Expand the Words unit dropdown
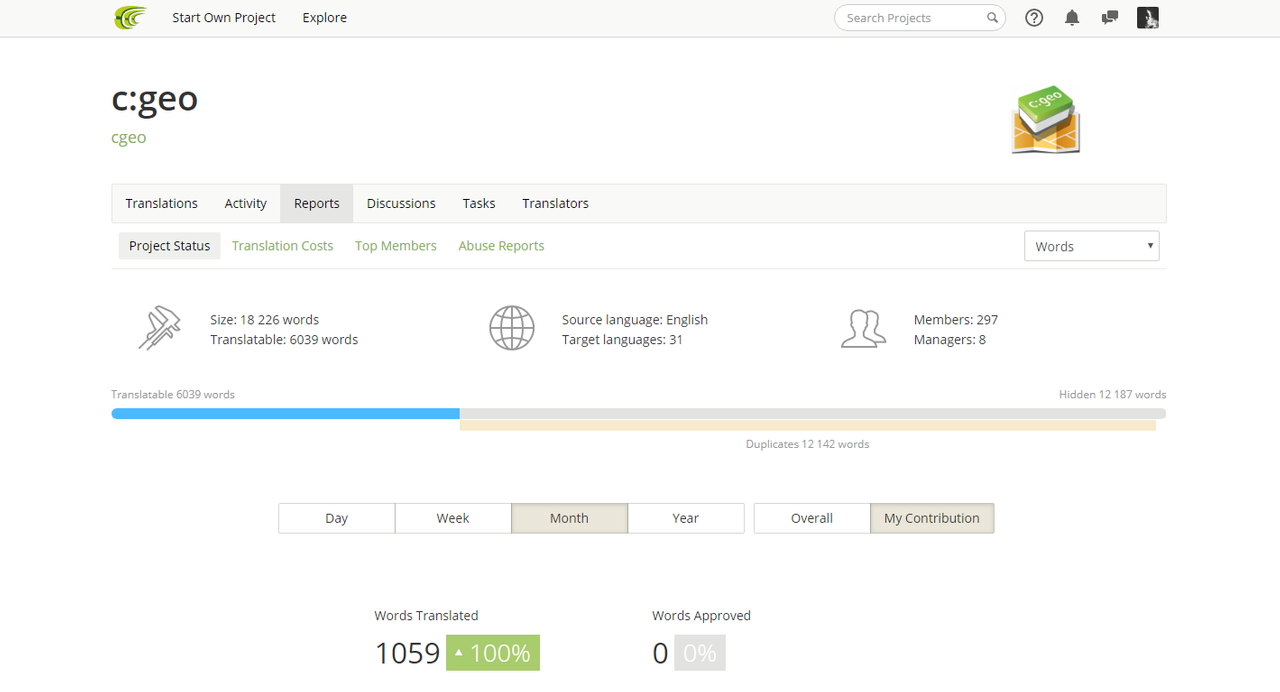Screen dimensions: 1280x692 coord(1092,246)
